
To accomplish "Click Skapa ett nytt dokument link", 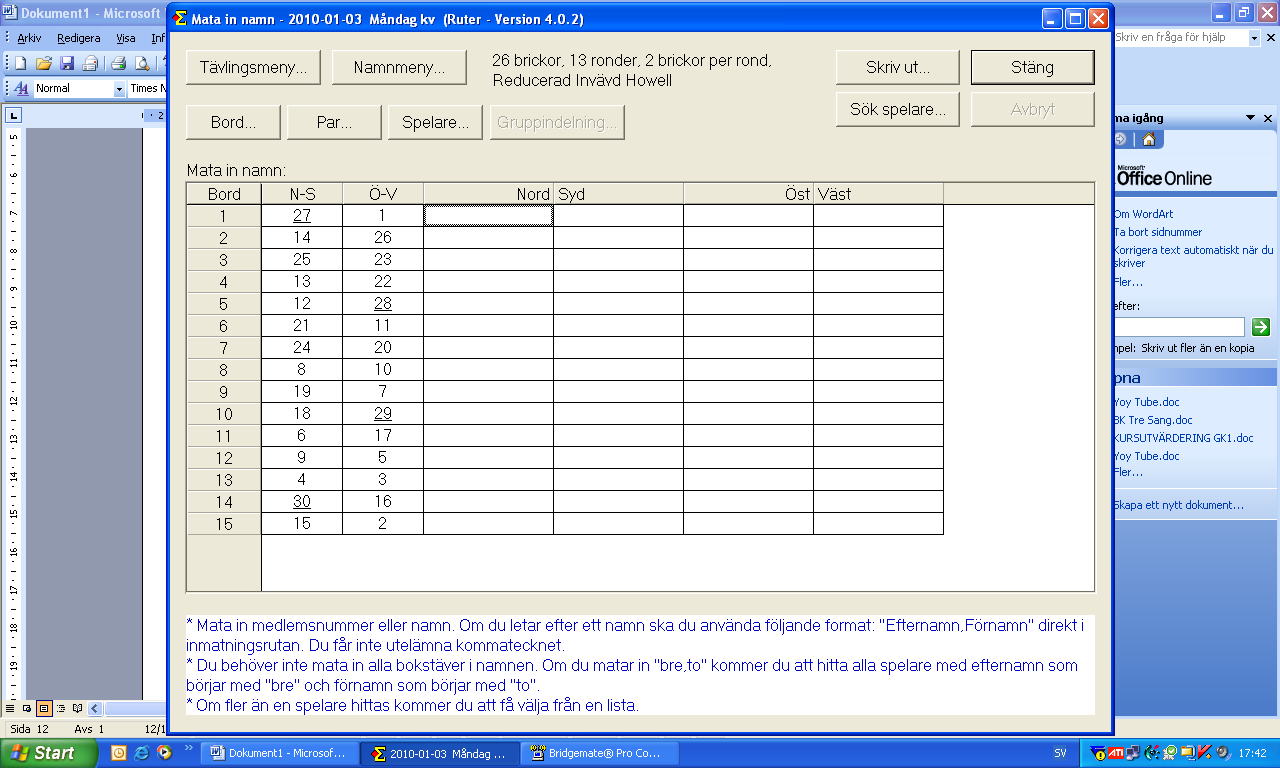I will tap(1178, 505).
